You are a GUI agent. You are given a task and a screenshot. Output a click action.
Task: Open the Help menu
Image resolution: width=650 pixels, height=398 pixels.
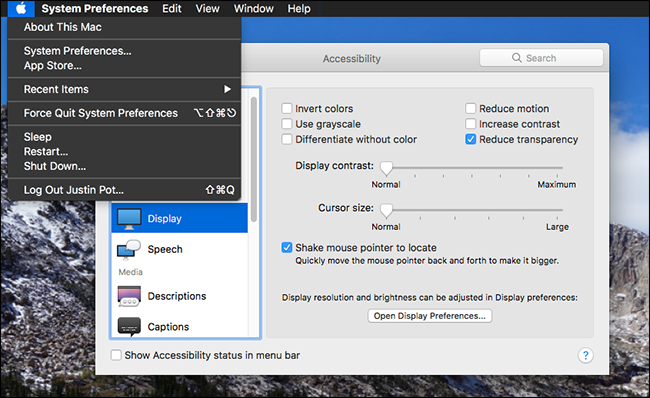pos(299,8)
